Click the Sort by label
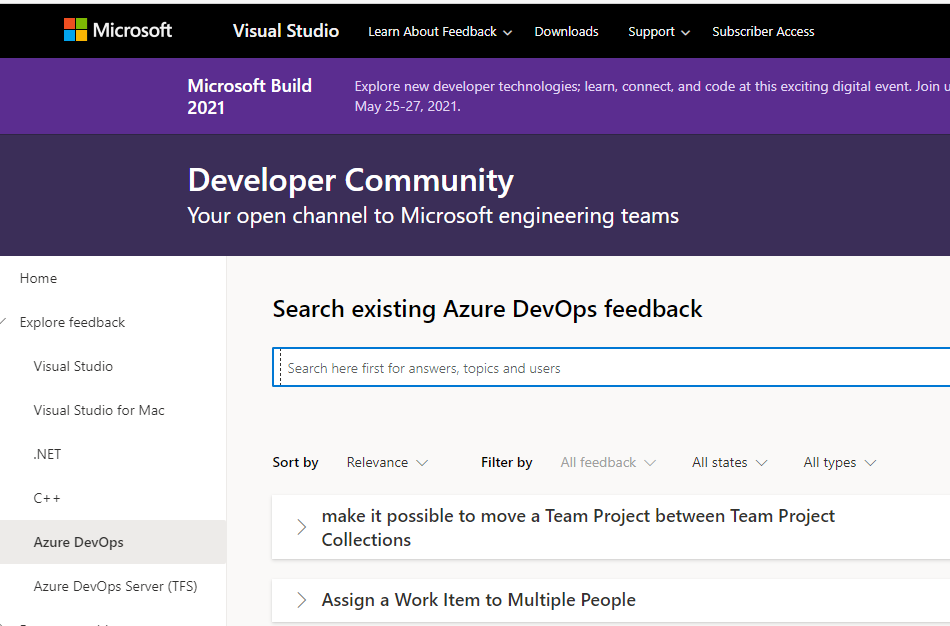 (295, 462)
